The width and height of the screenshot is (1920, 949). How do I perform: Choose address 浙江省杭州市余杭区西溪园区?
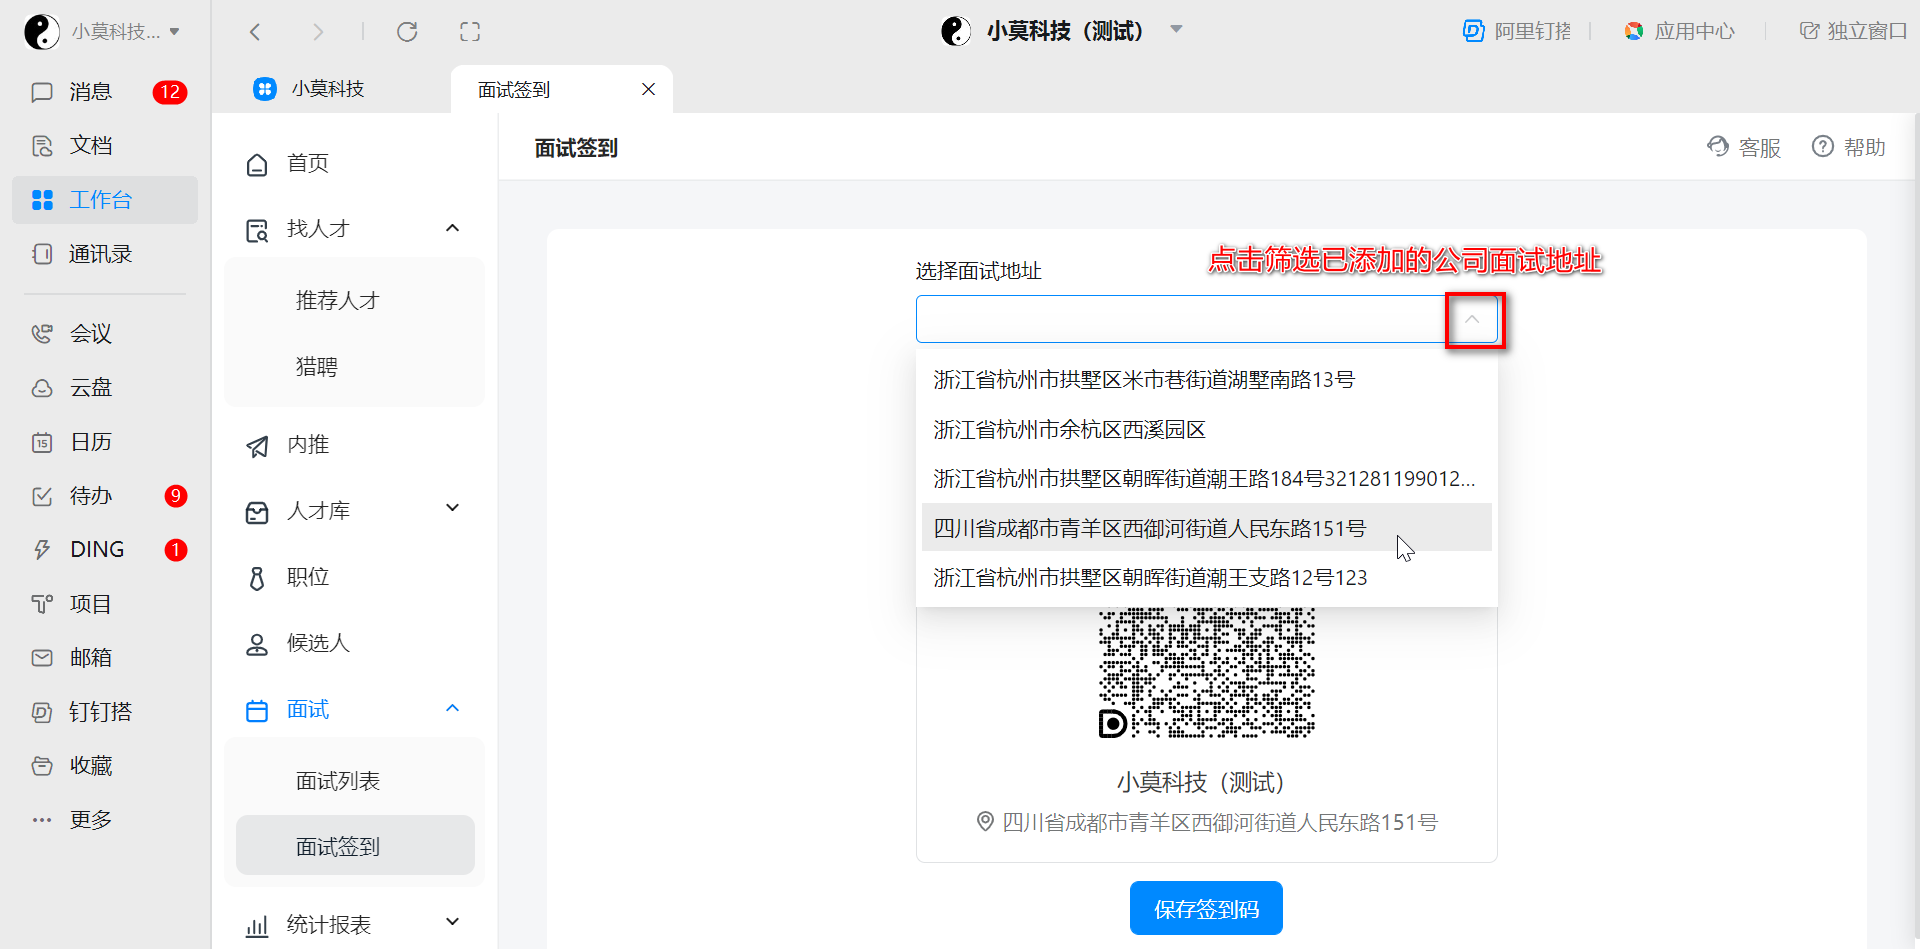pos(1206,429)
